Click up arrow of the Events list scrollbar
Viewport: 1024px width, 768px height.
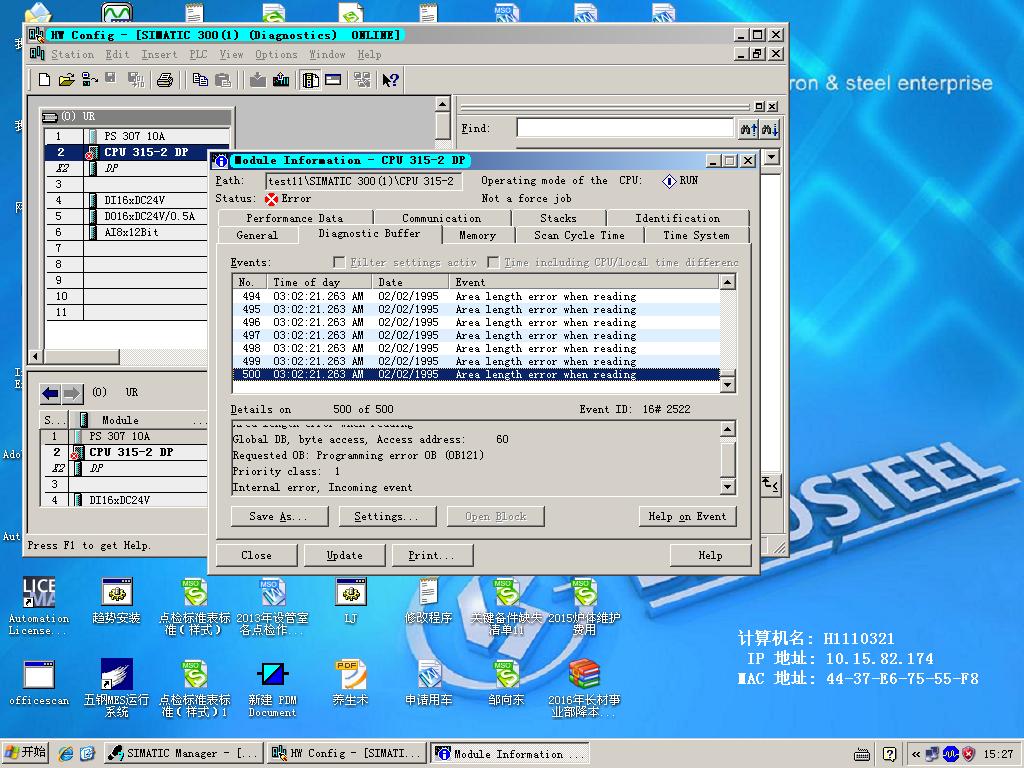tap(727, 282)
